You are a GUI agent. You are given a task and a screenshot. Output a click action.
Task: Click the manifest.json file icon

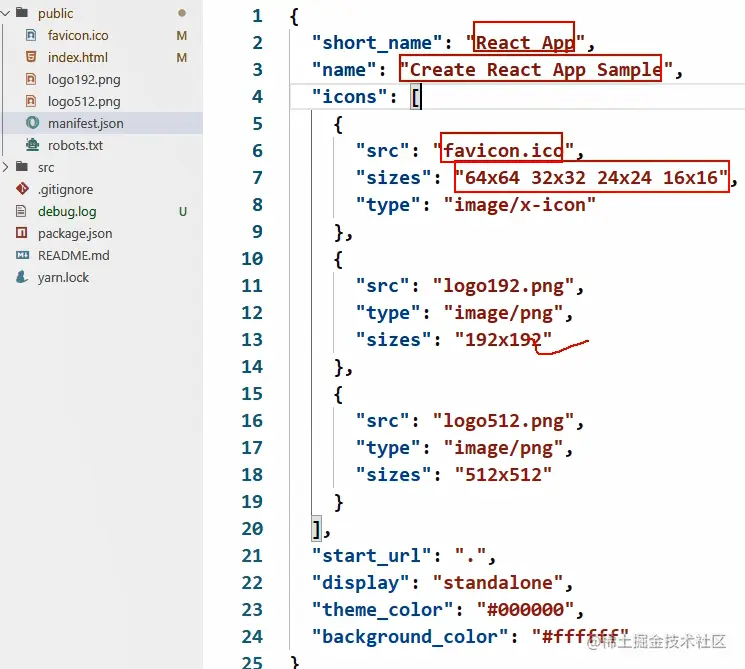[x=32, y=123]
